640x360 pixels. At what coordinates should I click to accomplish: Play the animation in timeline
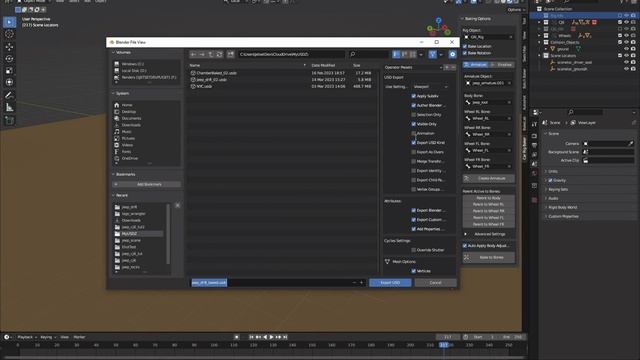click(x=271, y=337)
